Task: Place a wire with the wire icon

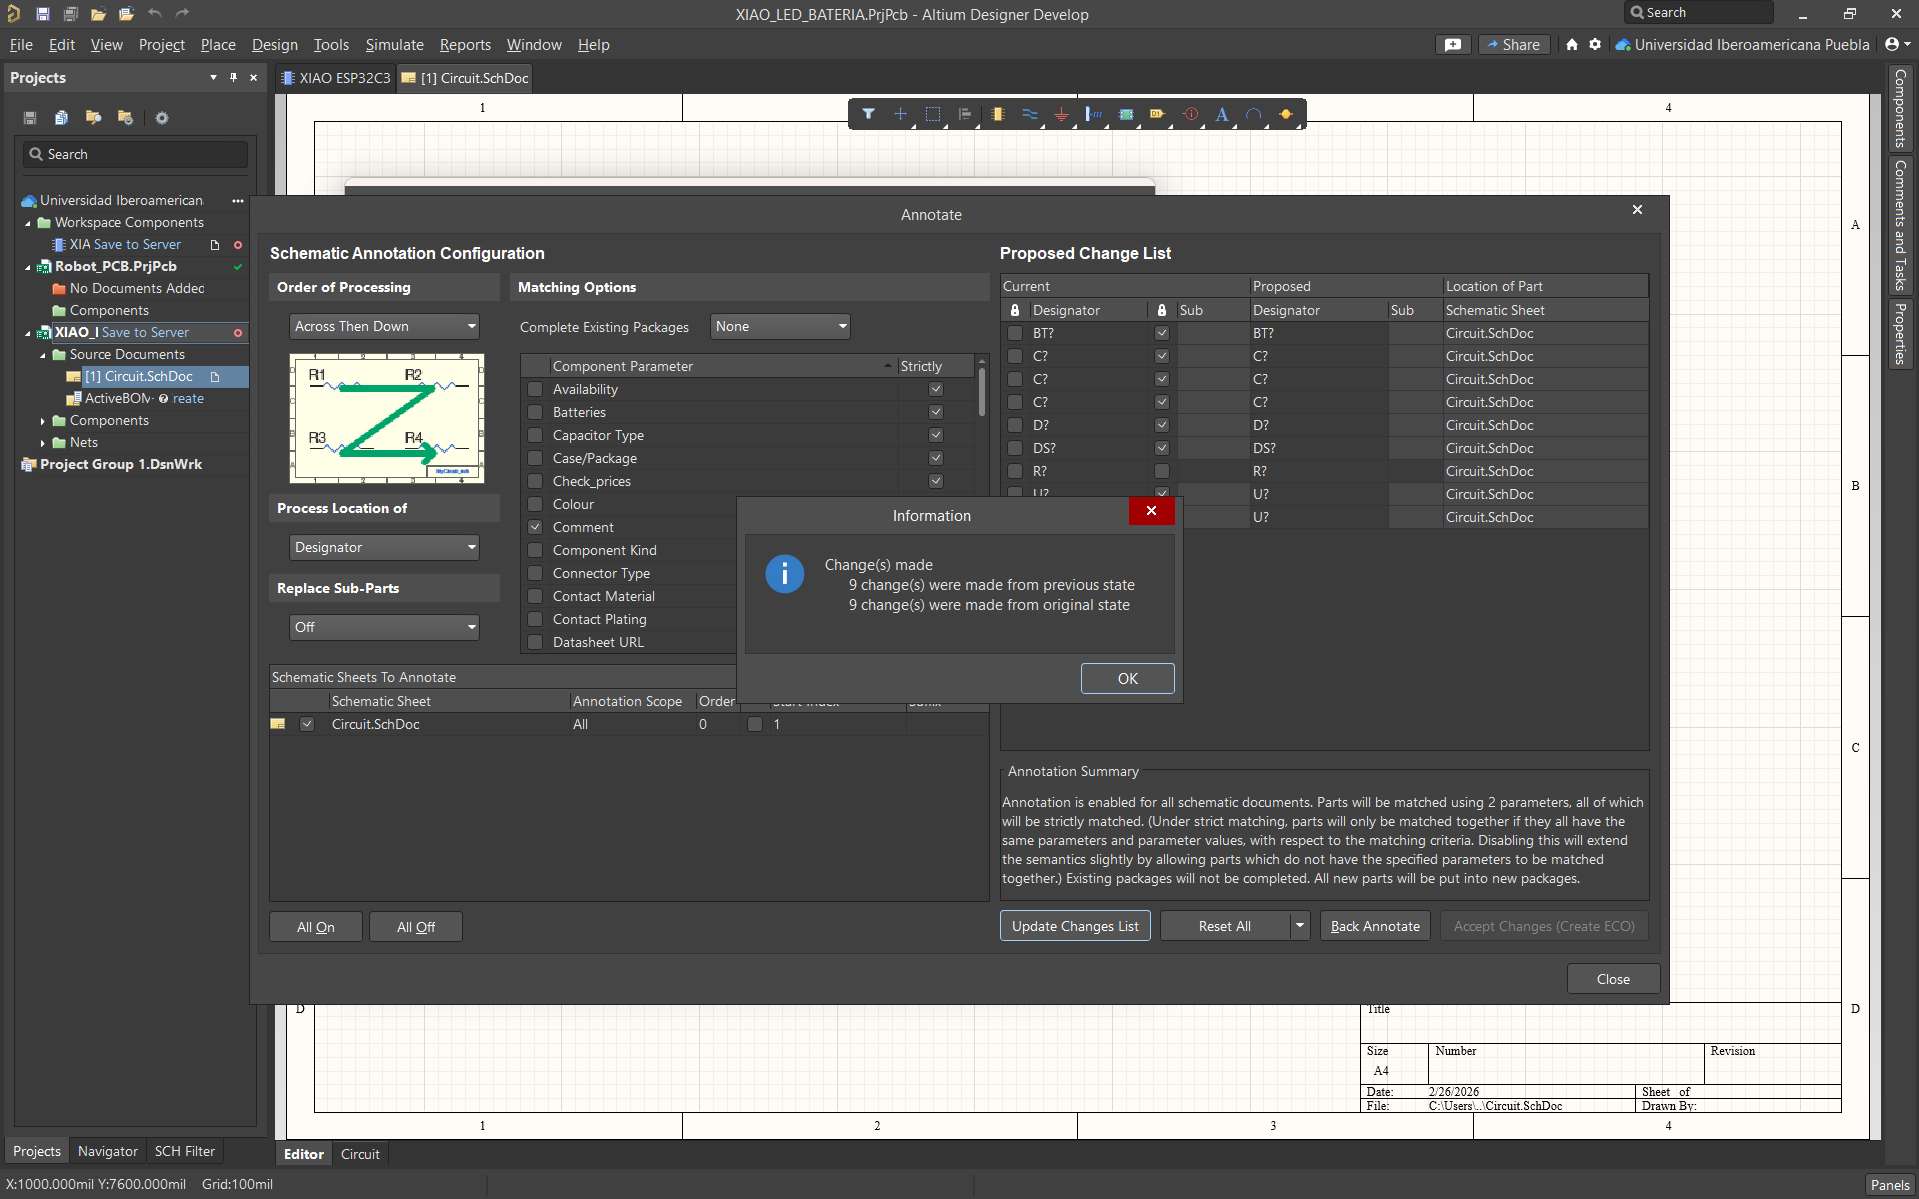Action: pyautogui.click(x=1031, y=114)
